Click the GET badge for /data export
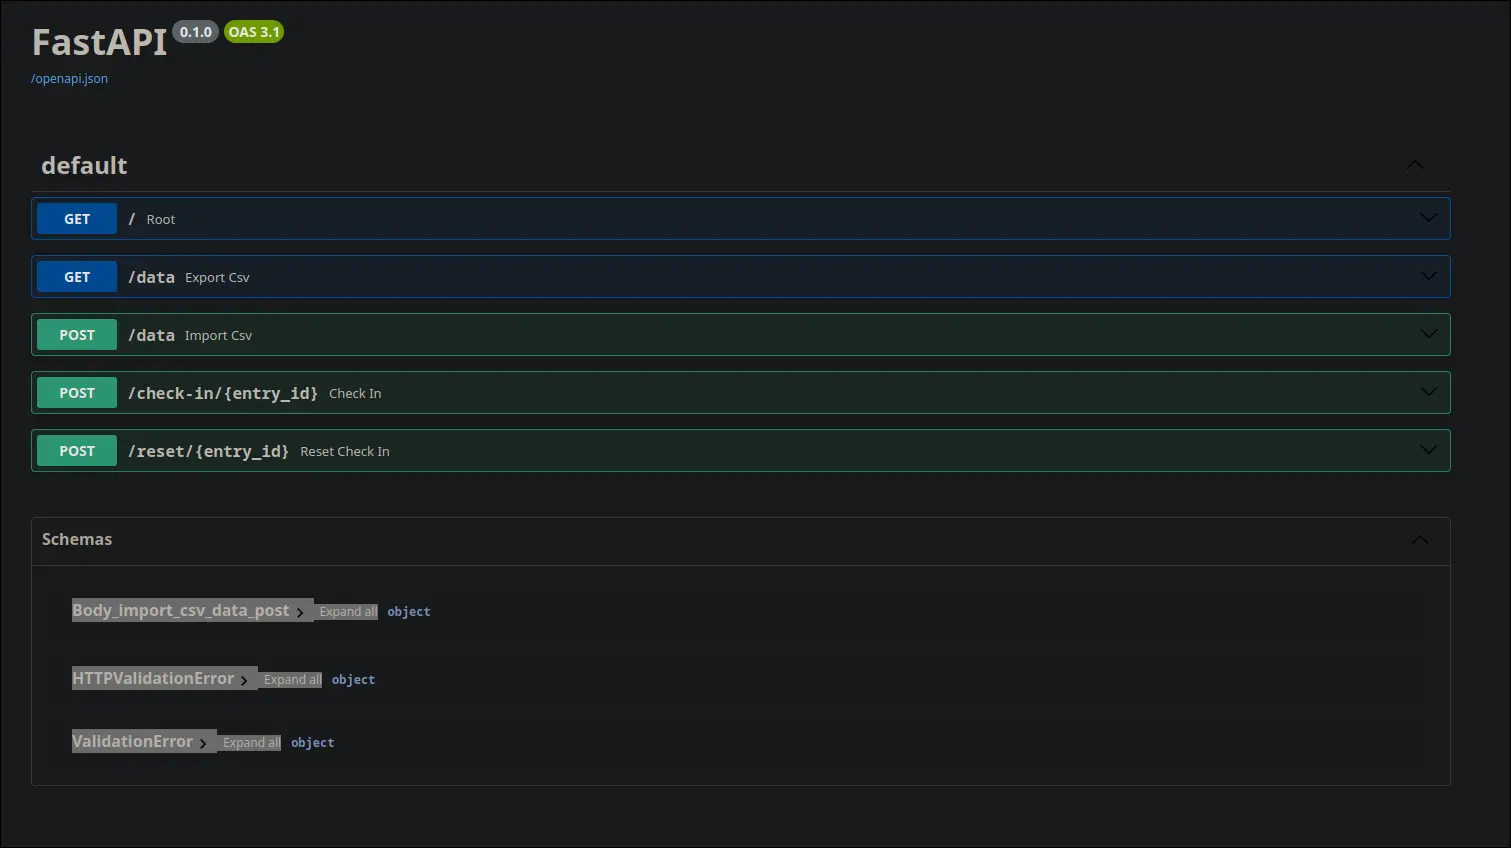The width and height of the screenshot is (1511, 848). pos(77,277)
